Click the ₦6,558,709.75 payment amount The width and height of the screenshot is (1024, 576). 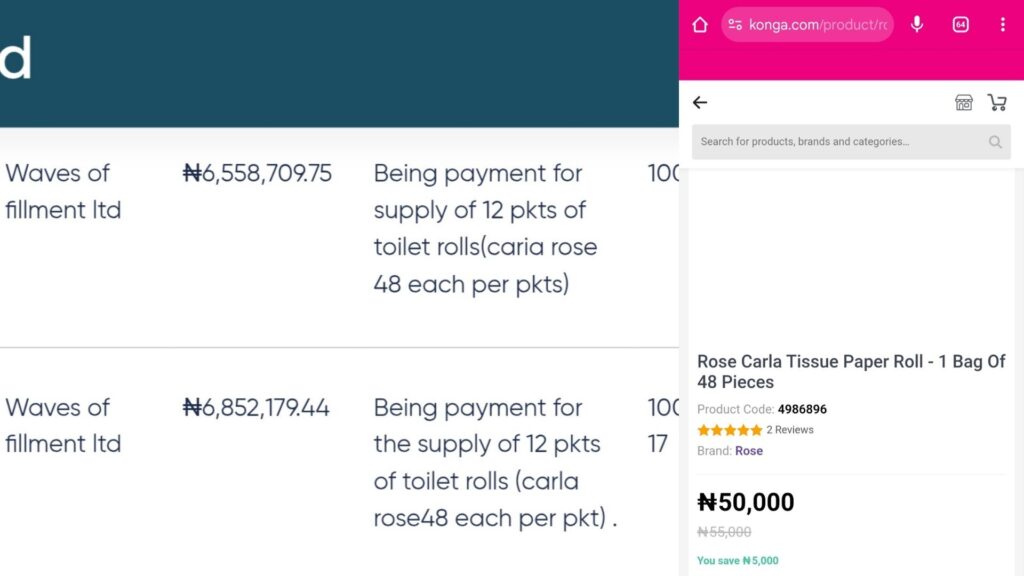tap(257, 173)
